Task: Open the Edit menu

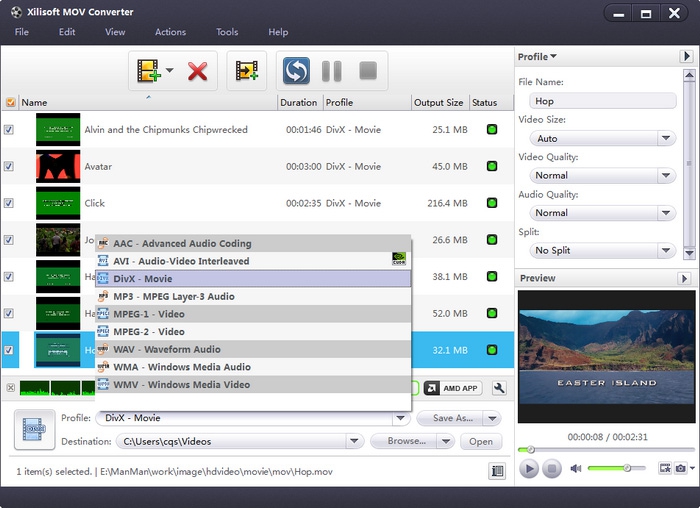Action: [67, 32]
